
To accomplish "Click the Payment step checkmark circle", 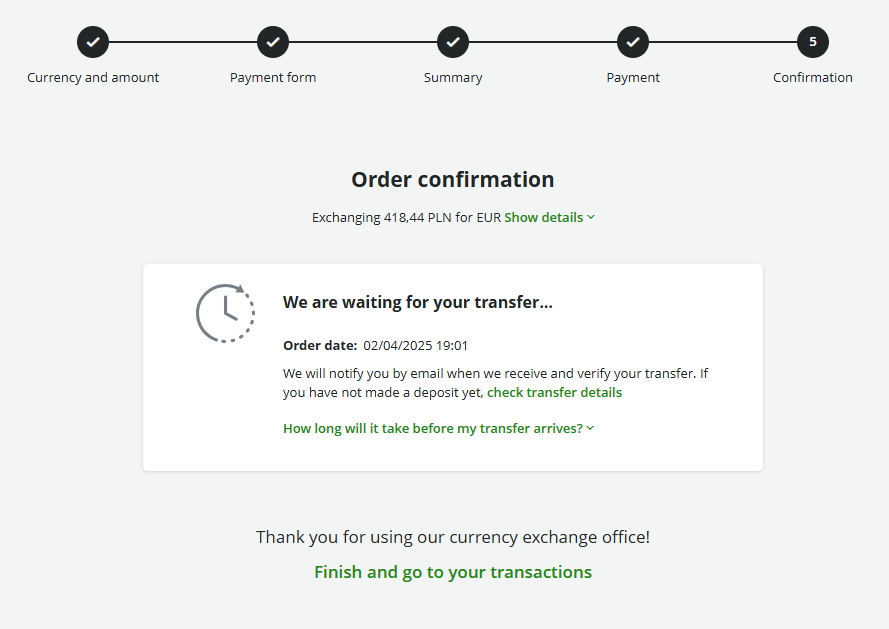I will click(633, 42).
